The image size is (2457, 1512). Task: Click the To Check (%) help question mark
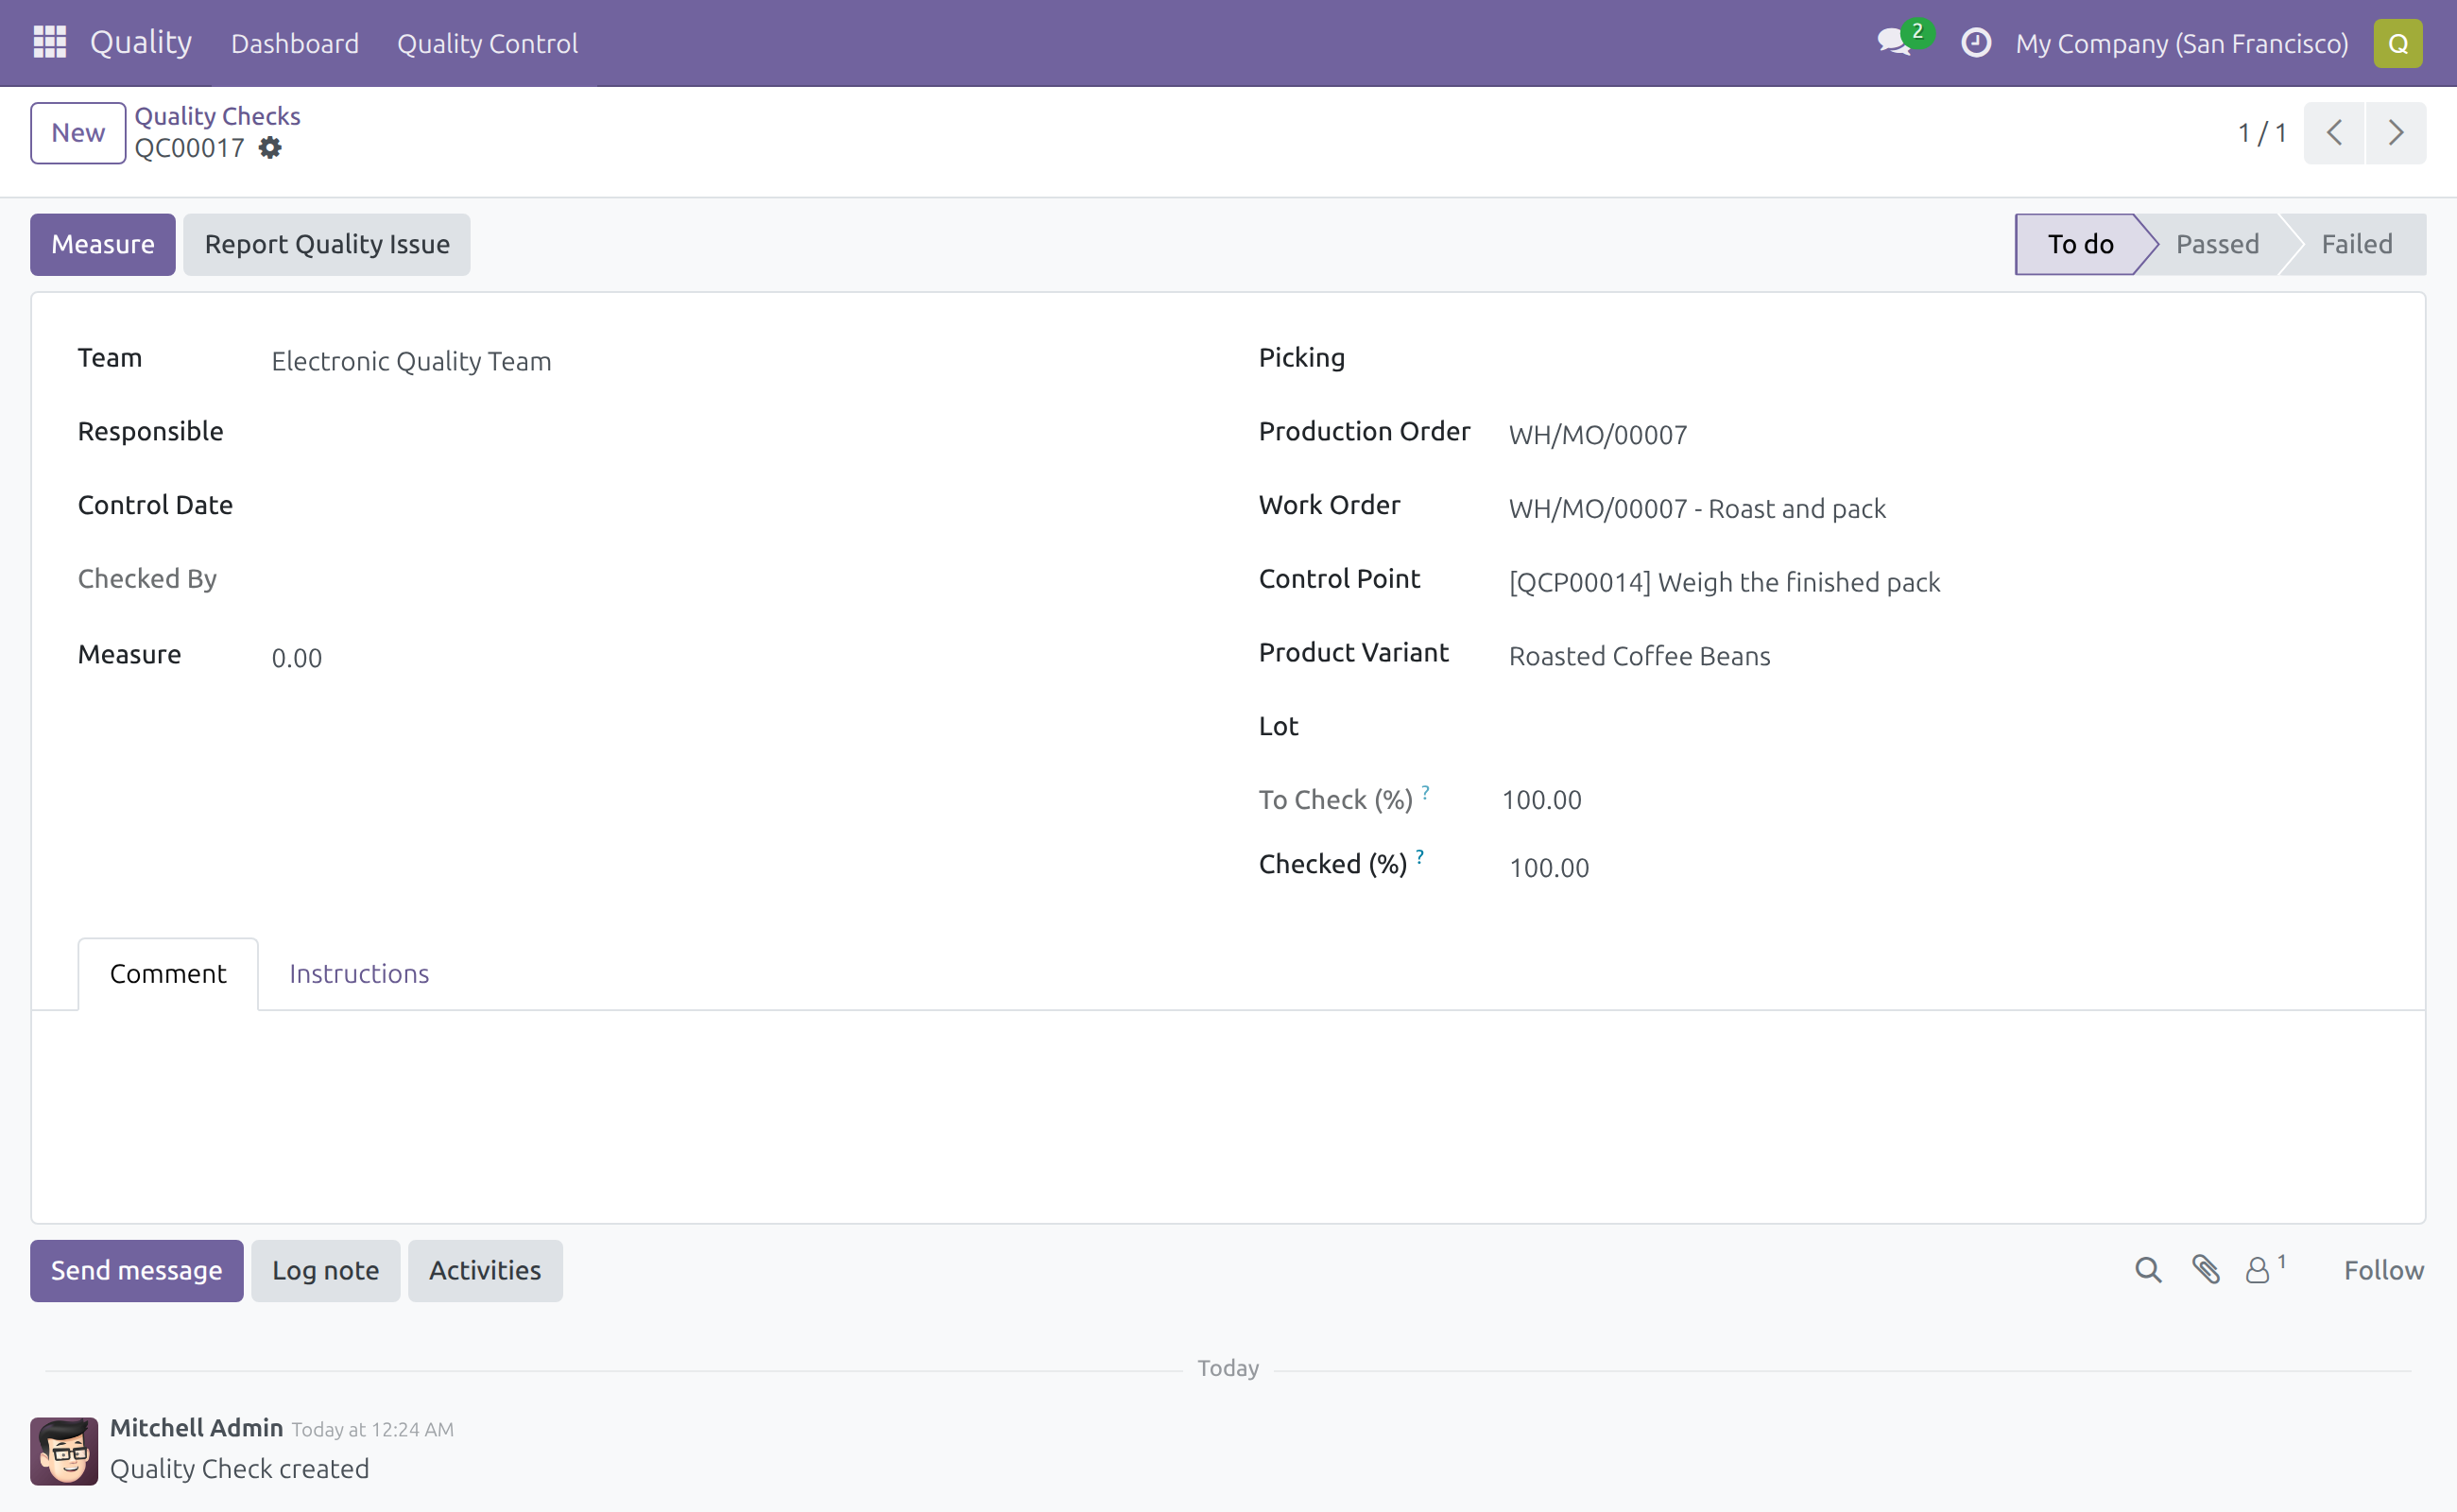1425,791
